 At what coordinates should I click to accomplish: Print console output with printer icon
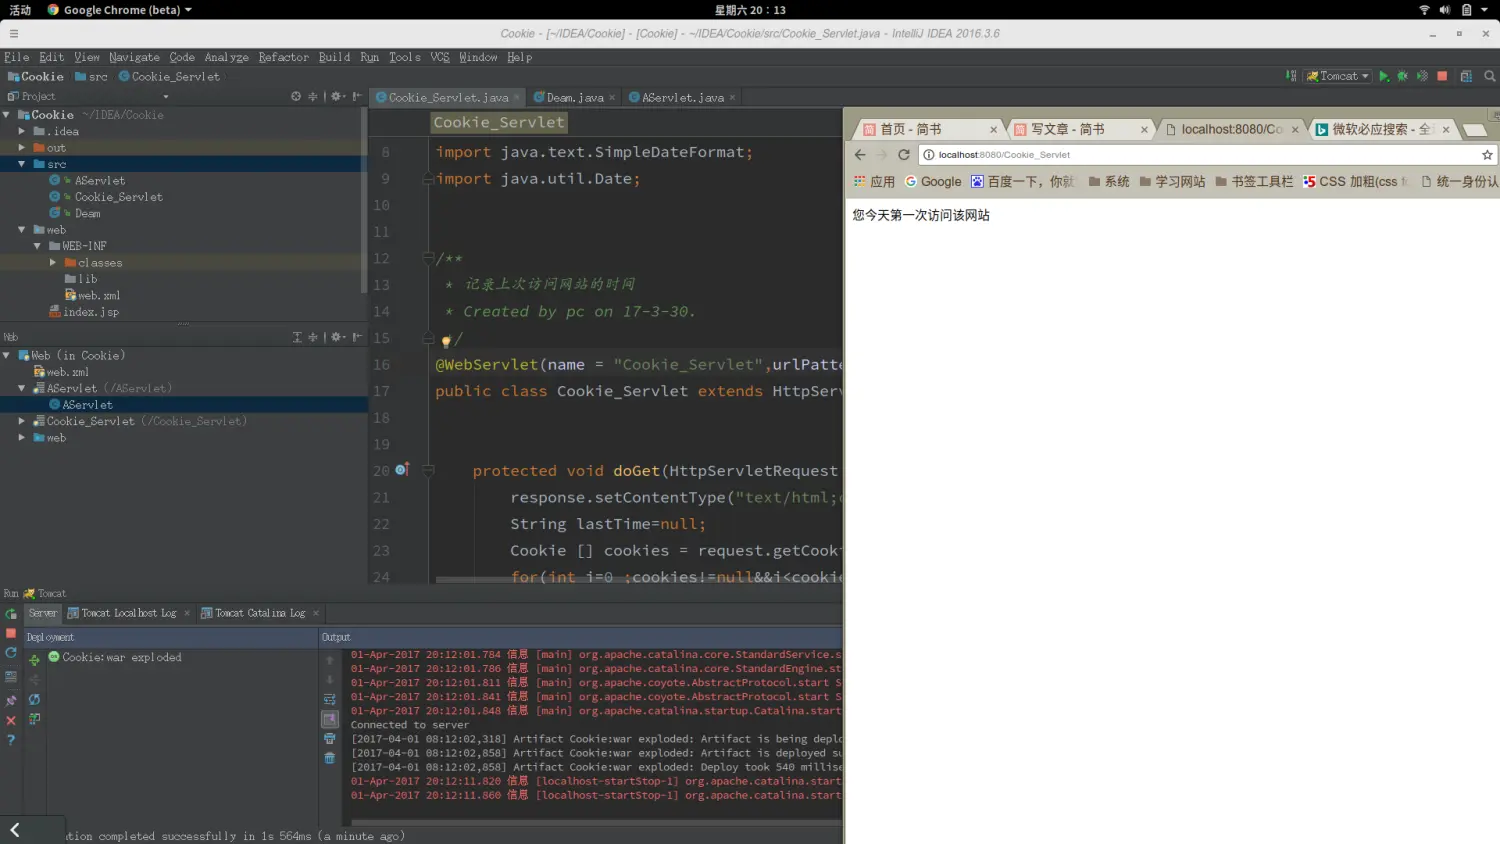[329, 739]
